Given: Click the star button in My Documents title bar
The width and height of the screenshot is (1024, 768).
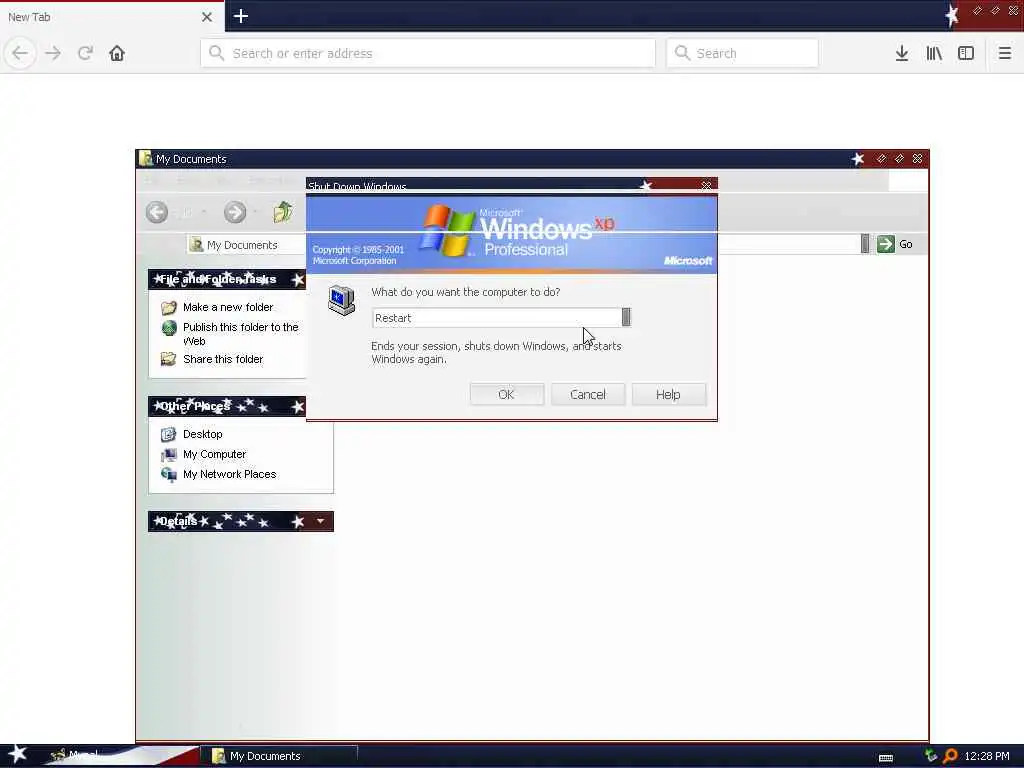Looking at the screenshot, I should click(858, 159).
